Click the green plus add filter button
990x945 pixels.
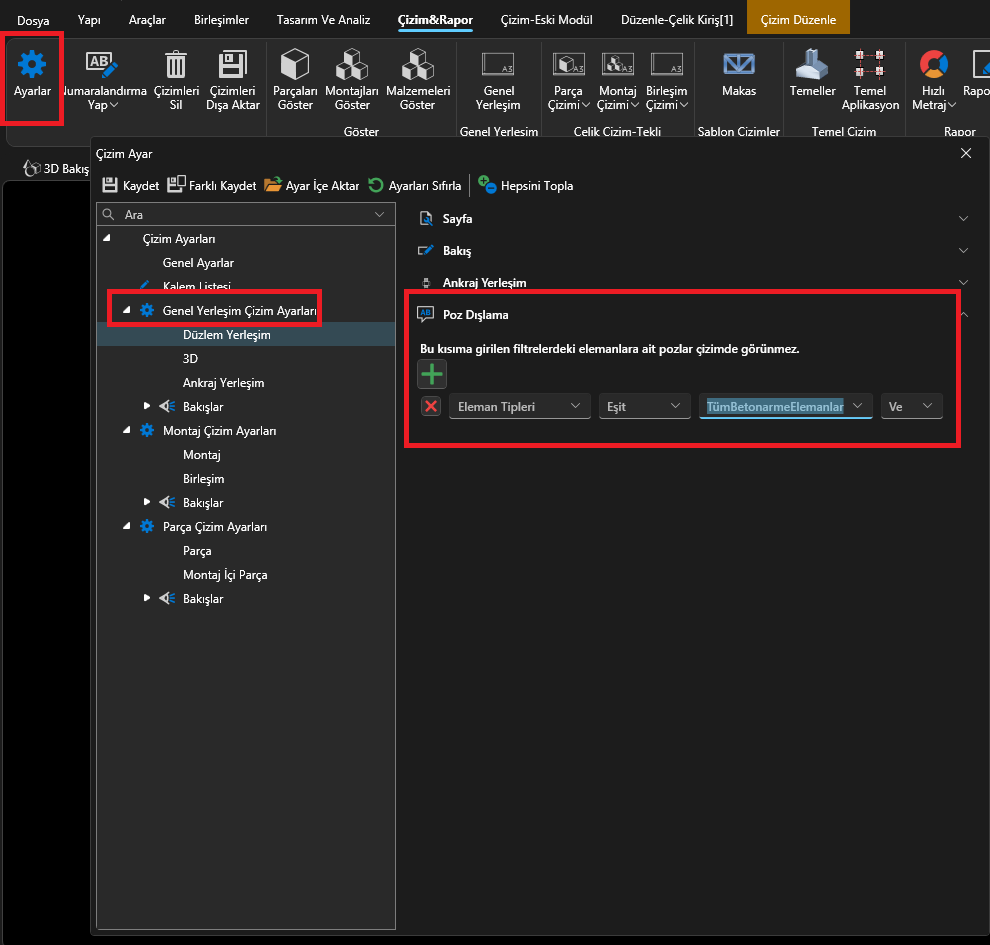432,375
